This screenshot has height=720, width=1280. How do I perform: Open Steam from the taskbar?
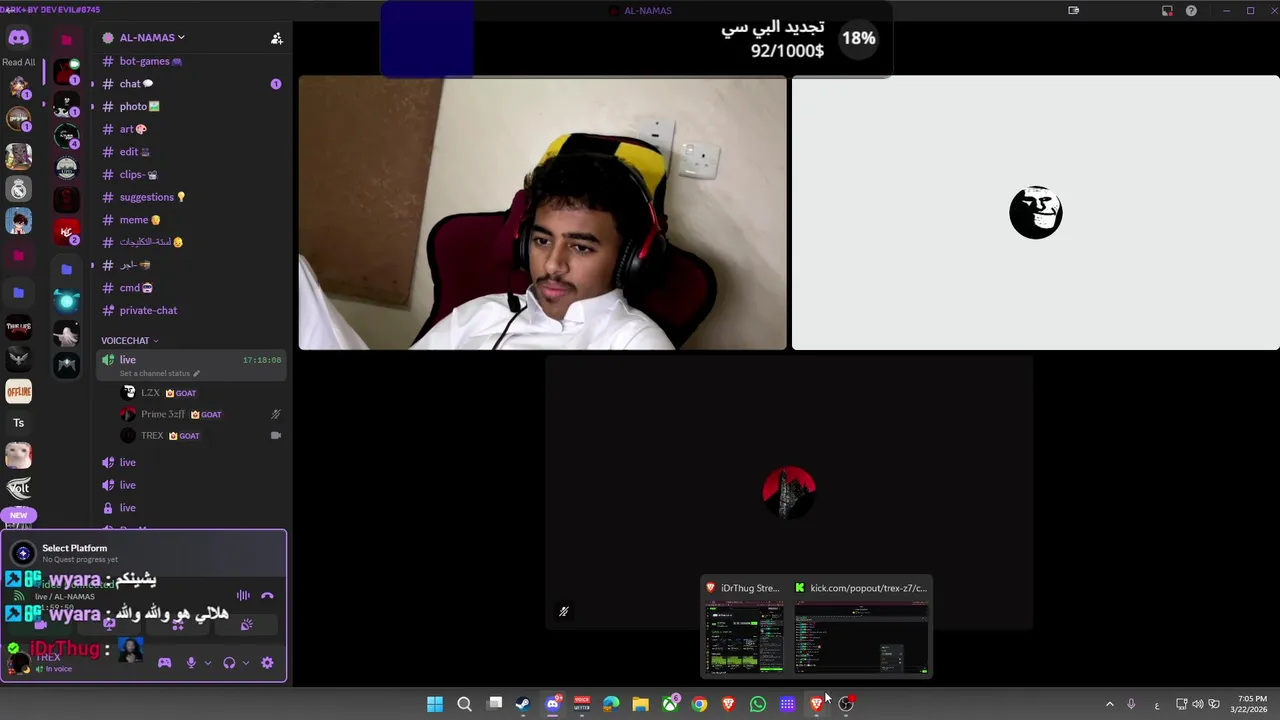click(x=522, y=704)
